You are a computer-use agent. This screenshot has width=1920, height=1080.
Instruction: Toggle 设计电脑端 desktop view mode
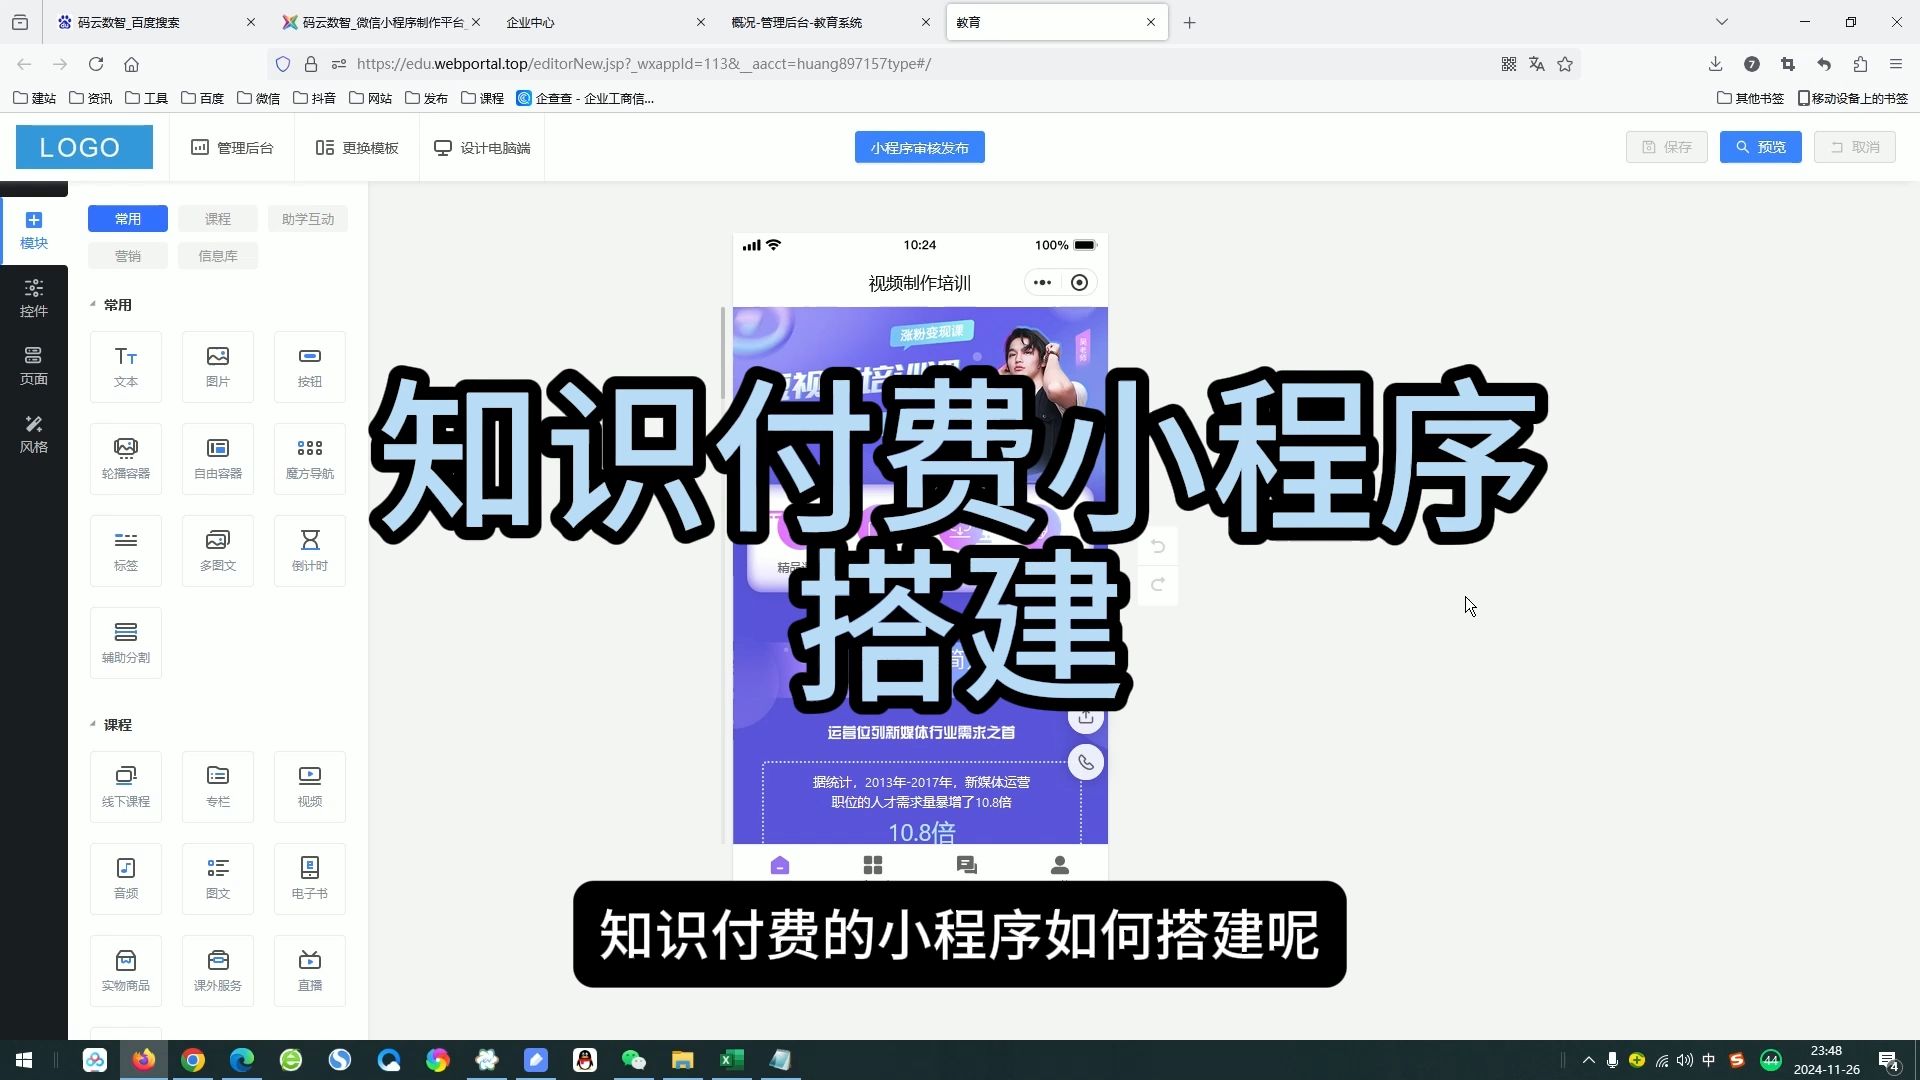[x=481, y=146]
